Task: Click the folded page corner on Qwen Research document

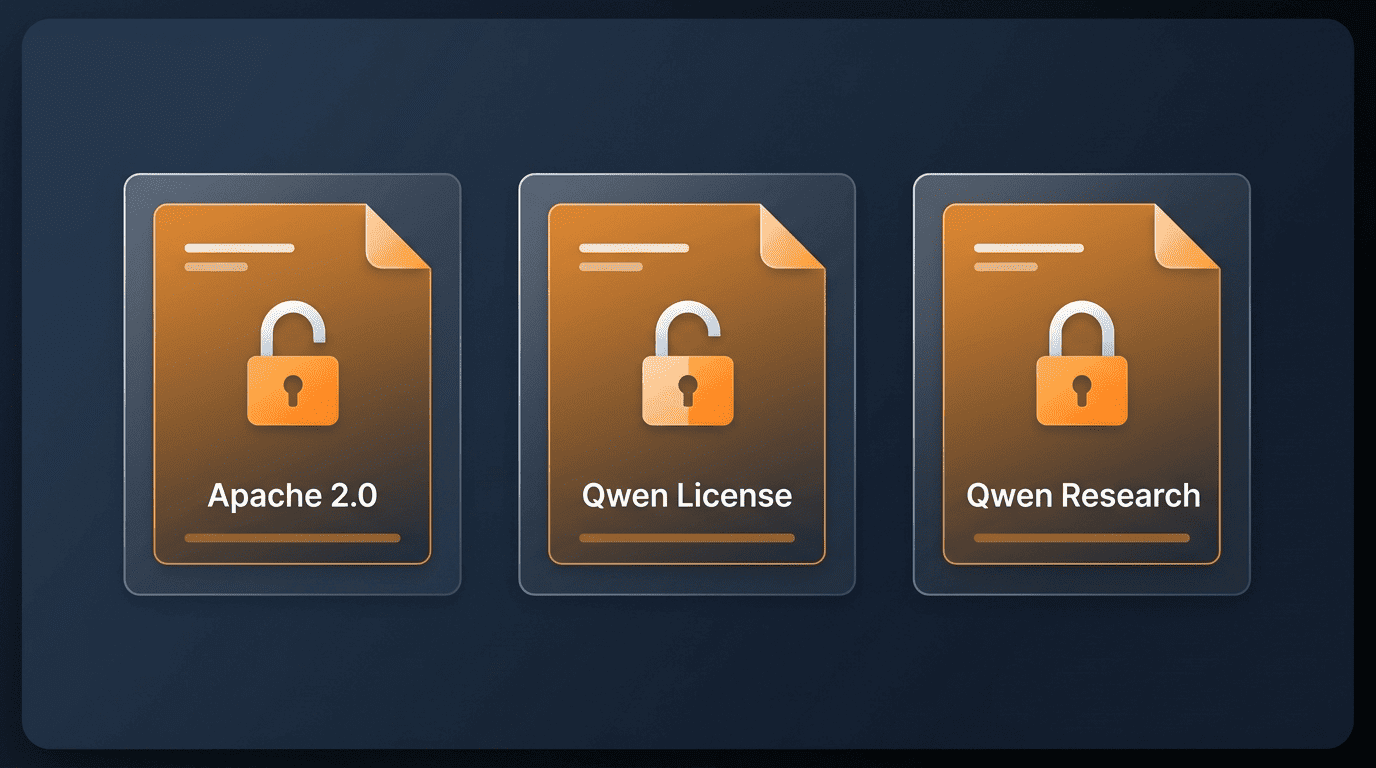Action: click(x=1186, y=236)
